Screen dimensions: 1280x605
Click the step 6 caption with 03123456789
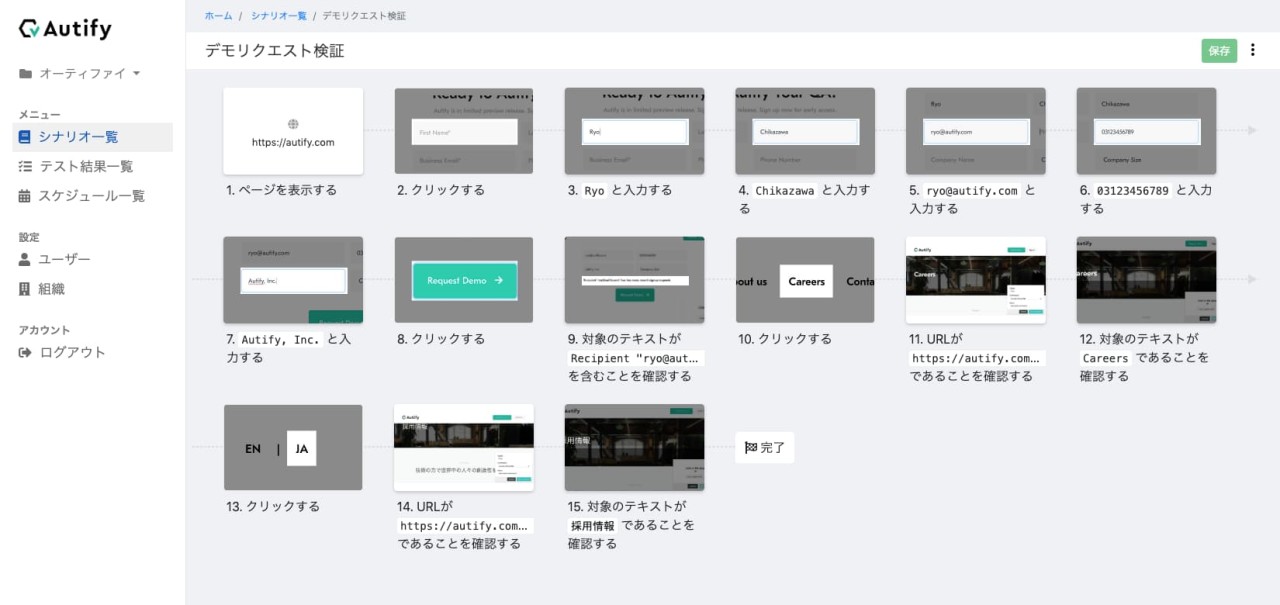1146,199
